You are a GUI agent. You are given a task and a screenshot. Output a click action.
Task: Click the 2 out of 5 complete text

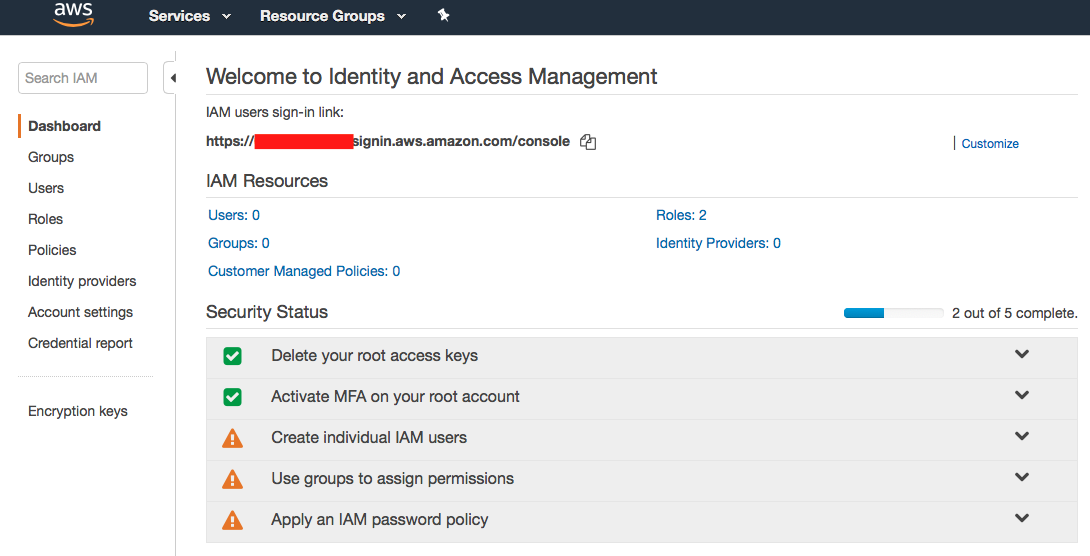point(1015,313)
